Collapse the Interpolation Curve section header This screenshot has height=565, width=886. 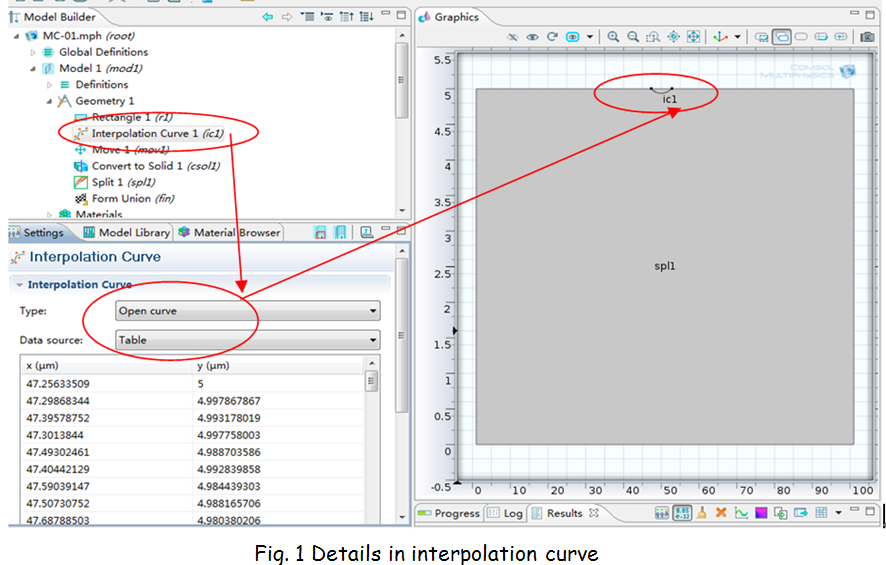[20, 285]
